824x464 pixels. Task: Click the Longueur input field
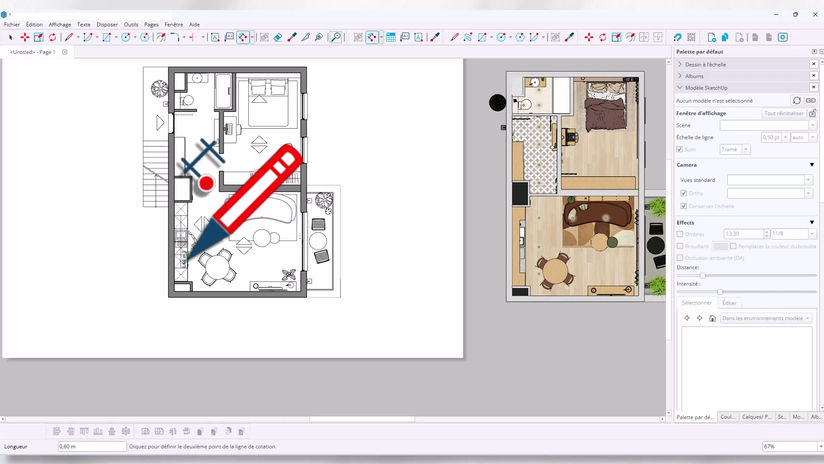click(92, 446)
